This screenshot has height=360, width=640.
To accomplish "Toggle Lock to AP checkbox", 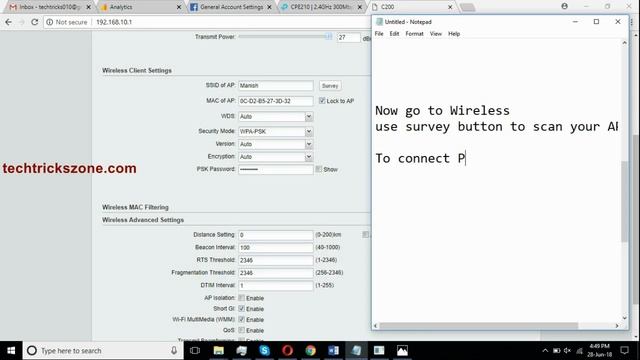I will [x=322, y=101].
